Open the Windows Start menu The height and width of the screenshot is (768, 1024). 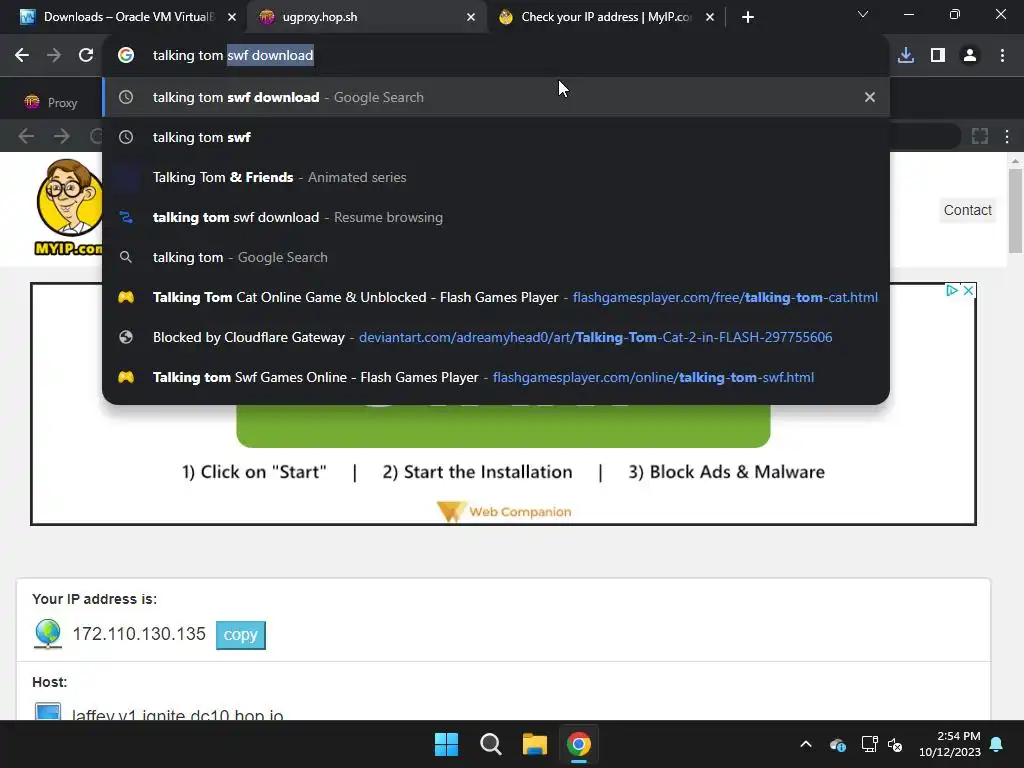pyautogui.click(x=447, y=744)
